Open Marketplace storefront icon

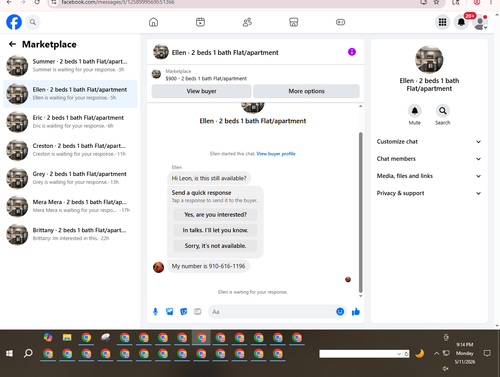294,22
